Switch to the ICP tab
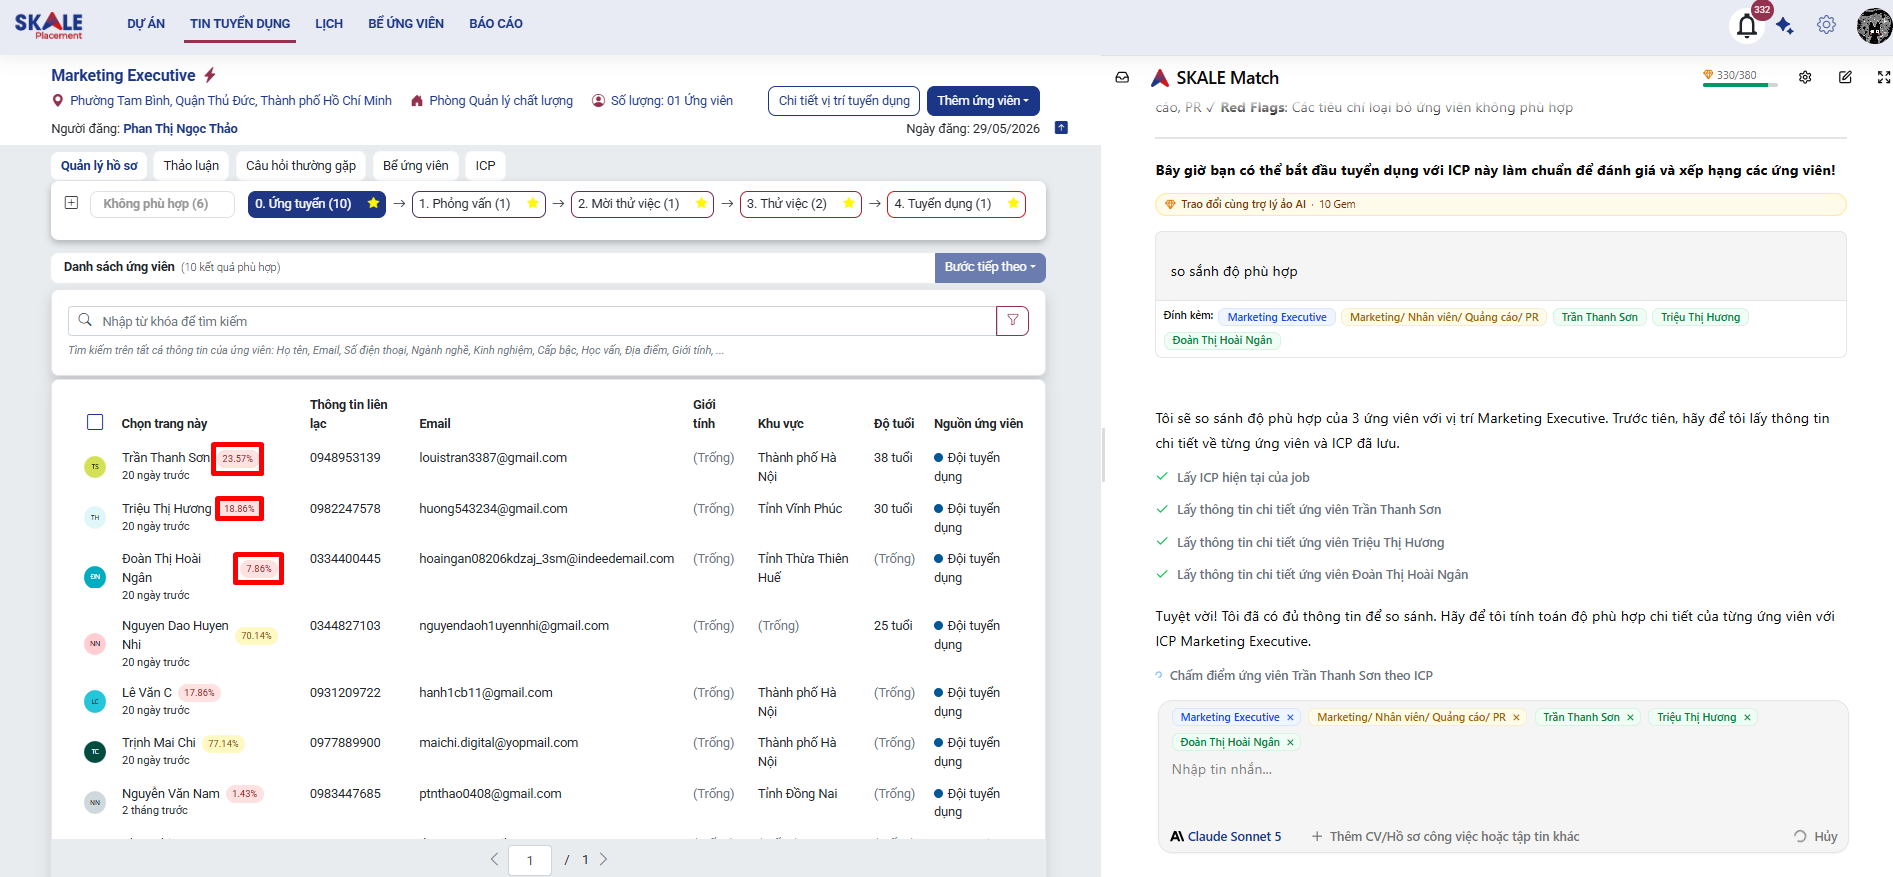This screenshot has width=1893, height=877. (485, 166)
